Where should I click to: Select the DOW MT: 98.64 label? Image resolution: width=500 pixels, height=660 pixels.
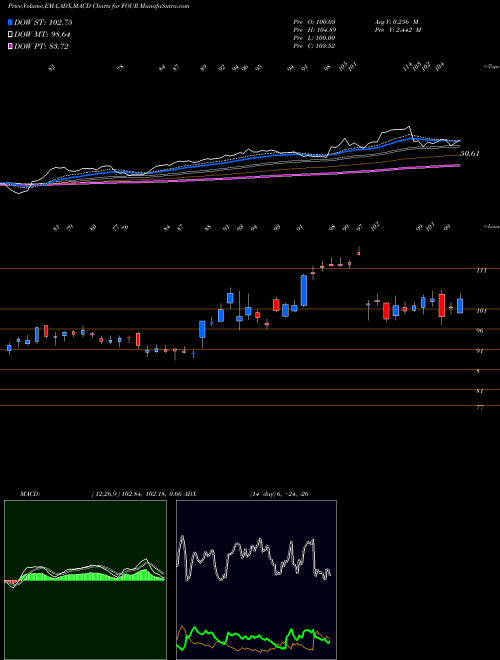tap(42, 35)
